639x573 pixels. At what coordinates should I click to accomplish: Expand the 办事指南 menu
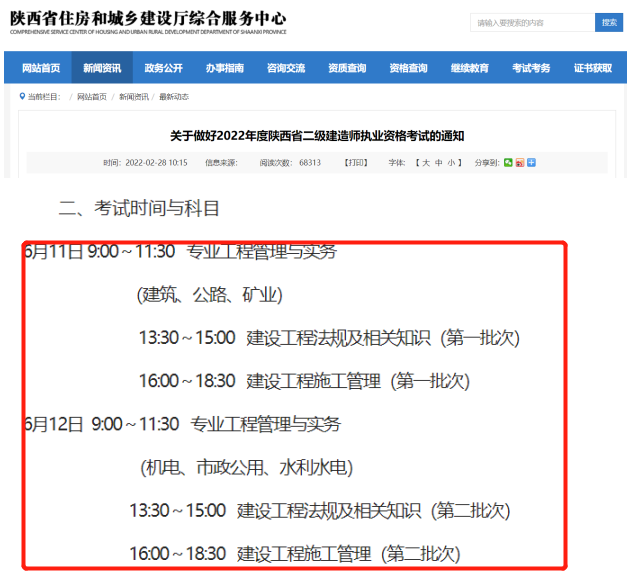click(224, 68)
